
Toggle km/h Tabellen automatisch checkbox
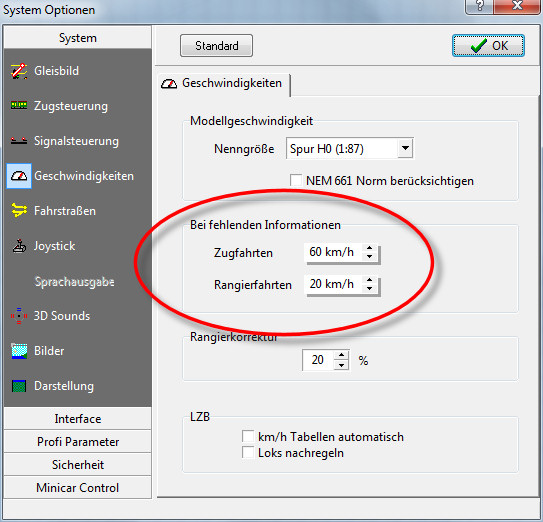(x=248, y=436)
